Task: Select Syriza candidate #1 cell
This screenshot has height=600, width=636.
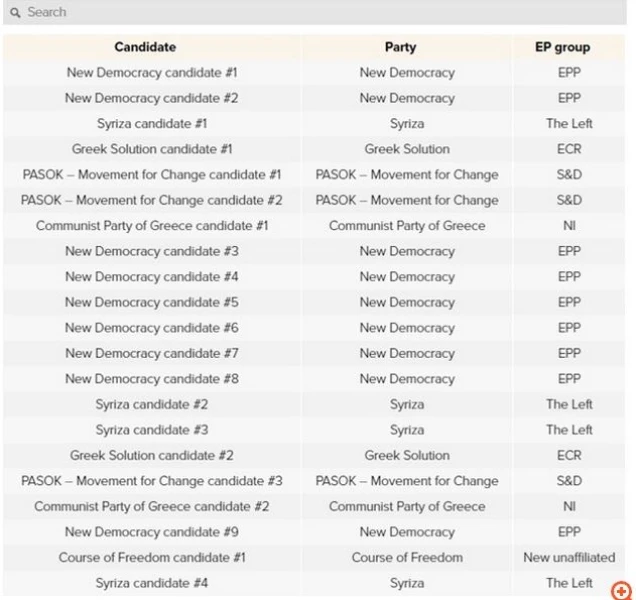Action: click(152, 124)
